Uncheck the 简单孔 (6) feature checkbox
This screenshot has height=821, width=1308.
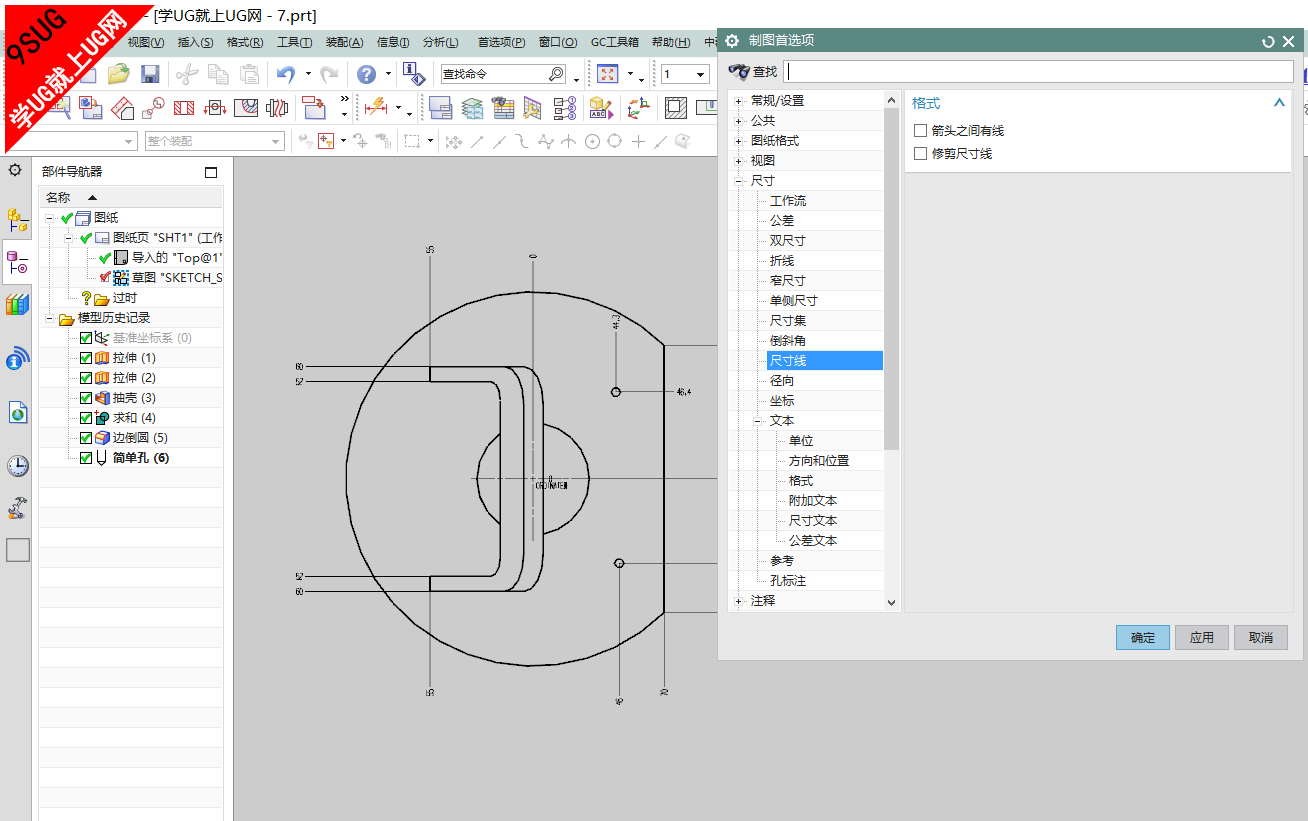click(x=86, y=458)
